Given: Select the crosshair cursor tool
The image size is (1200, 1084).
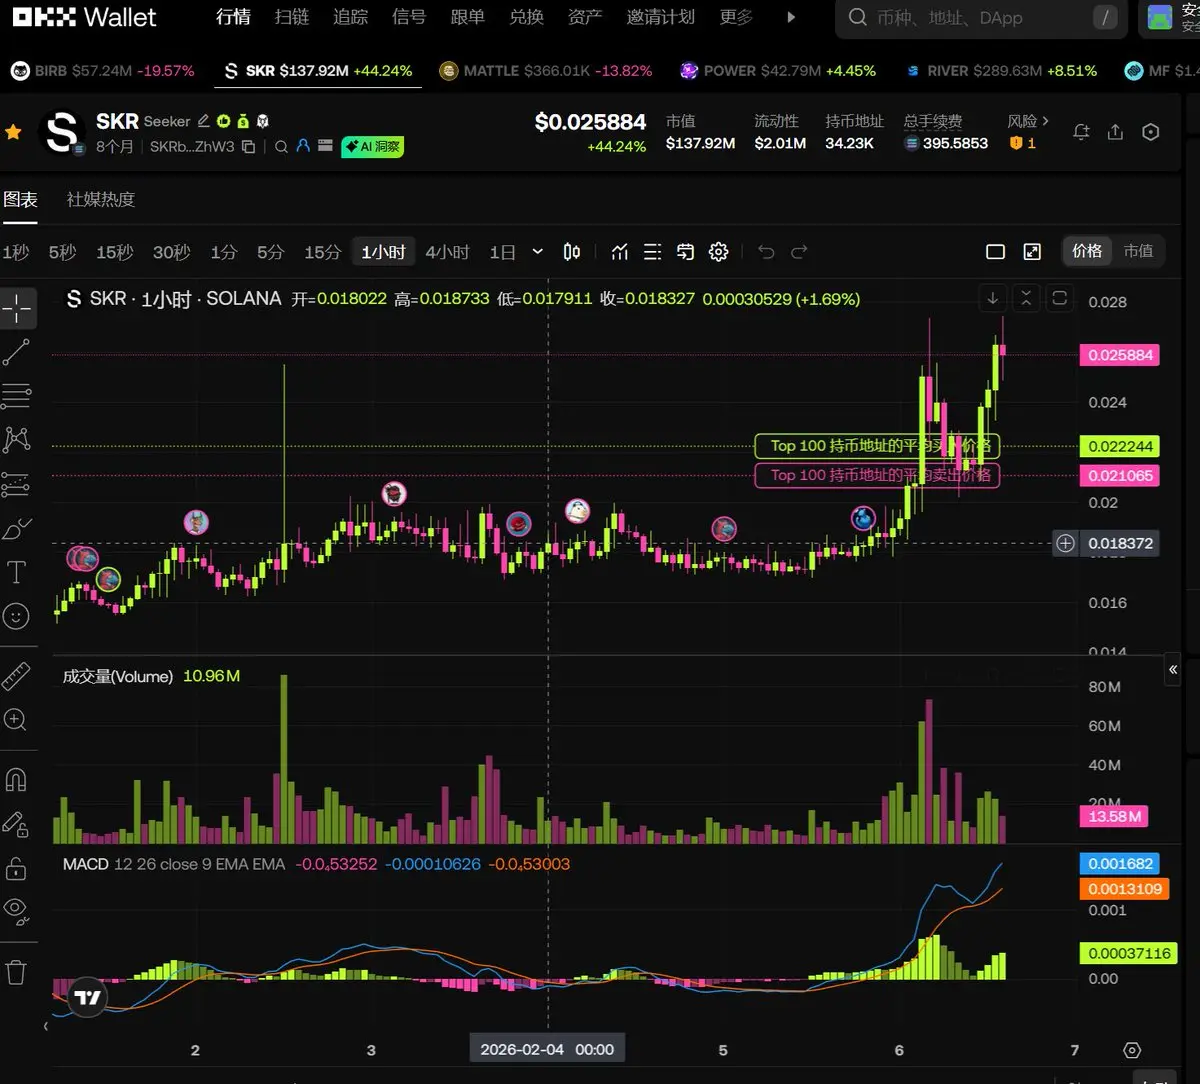Looking at the screenshot, I should (16, 309).
